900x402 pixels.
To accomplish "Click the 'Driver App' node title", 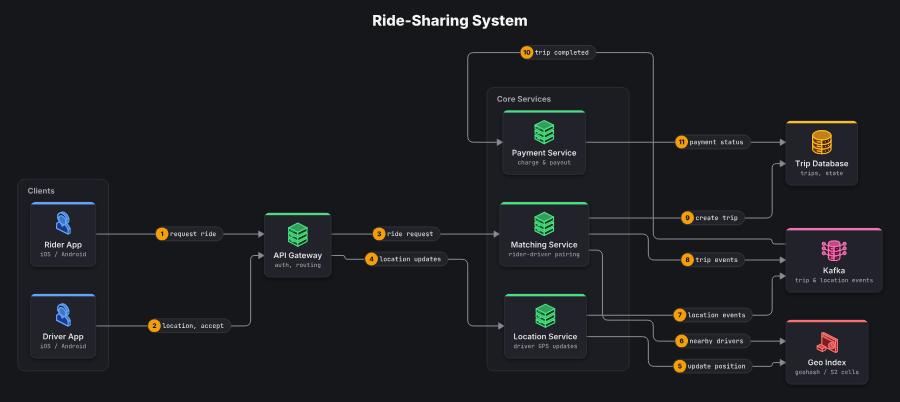I will click(63, 336).
